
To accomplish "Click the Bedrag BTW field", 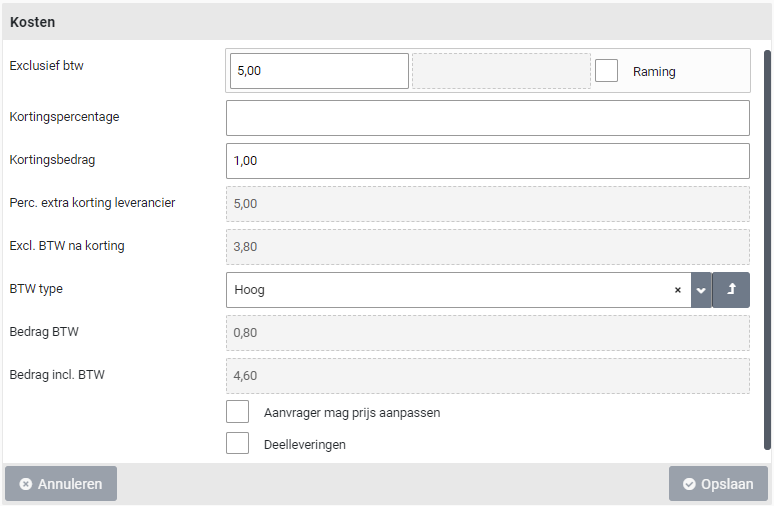I will [x=487, y=333].
